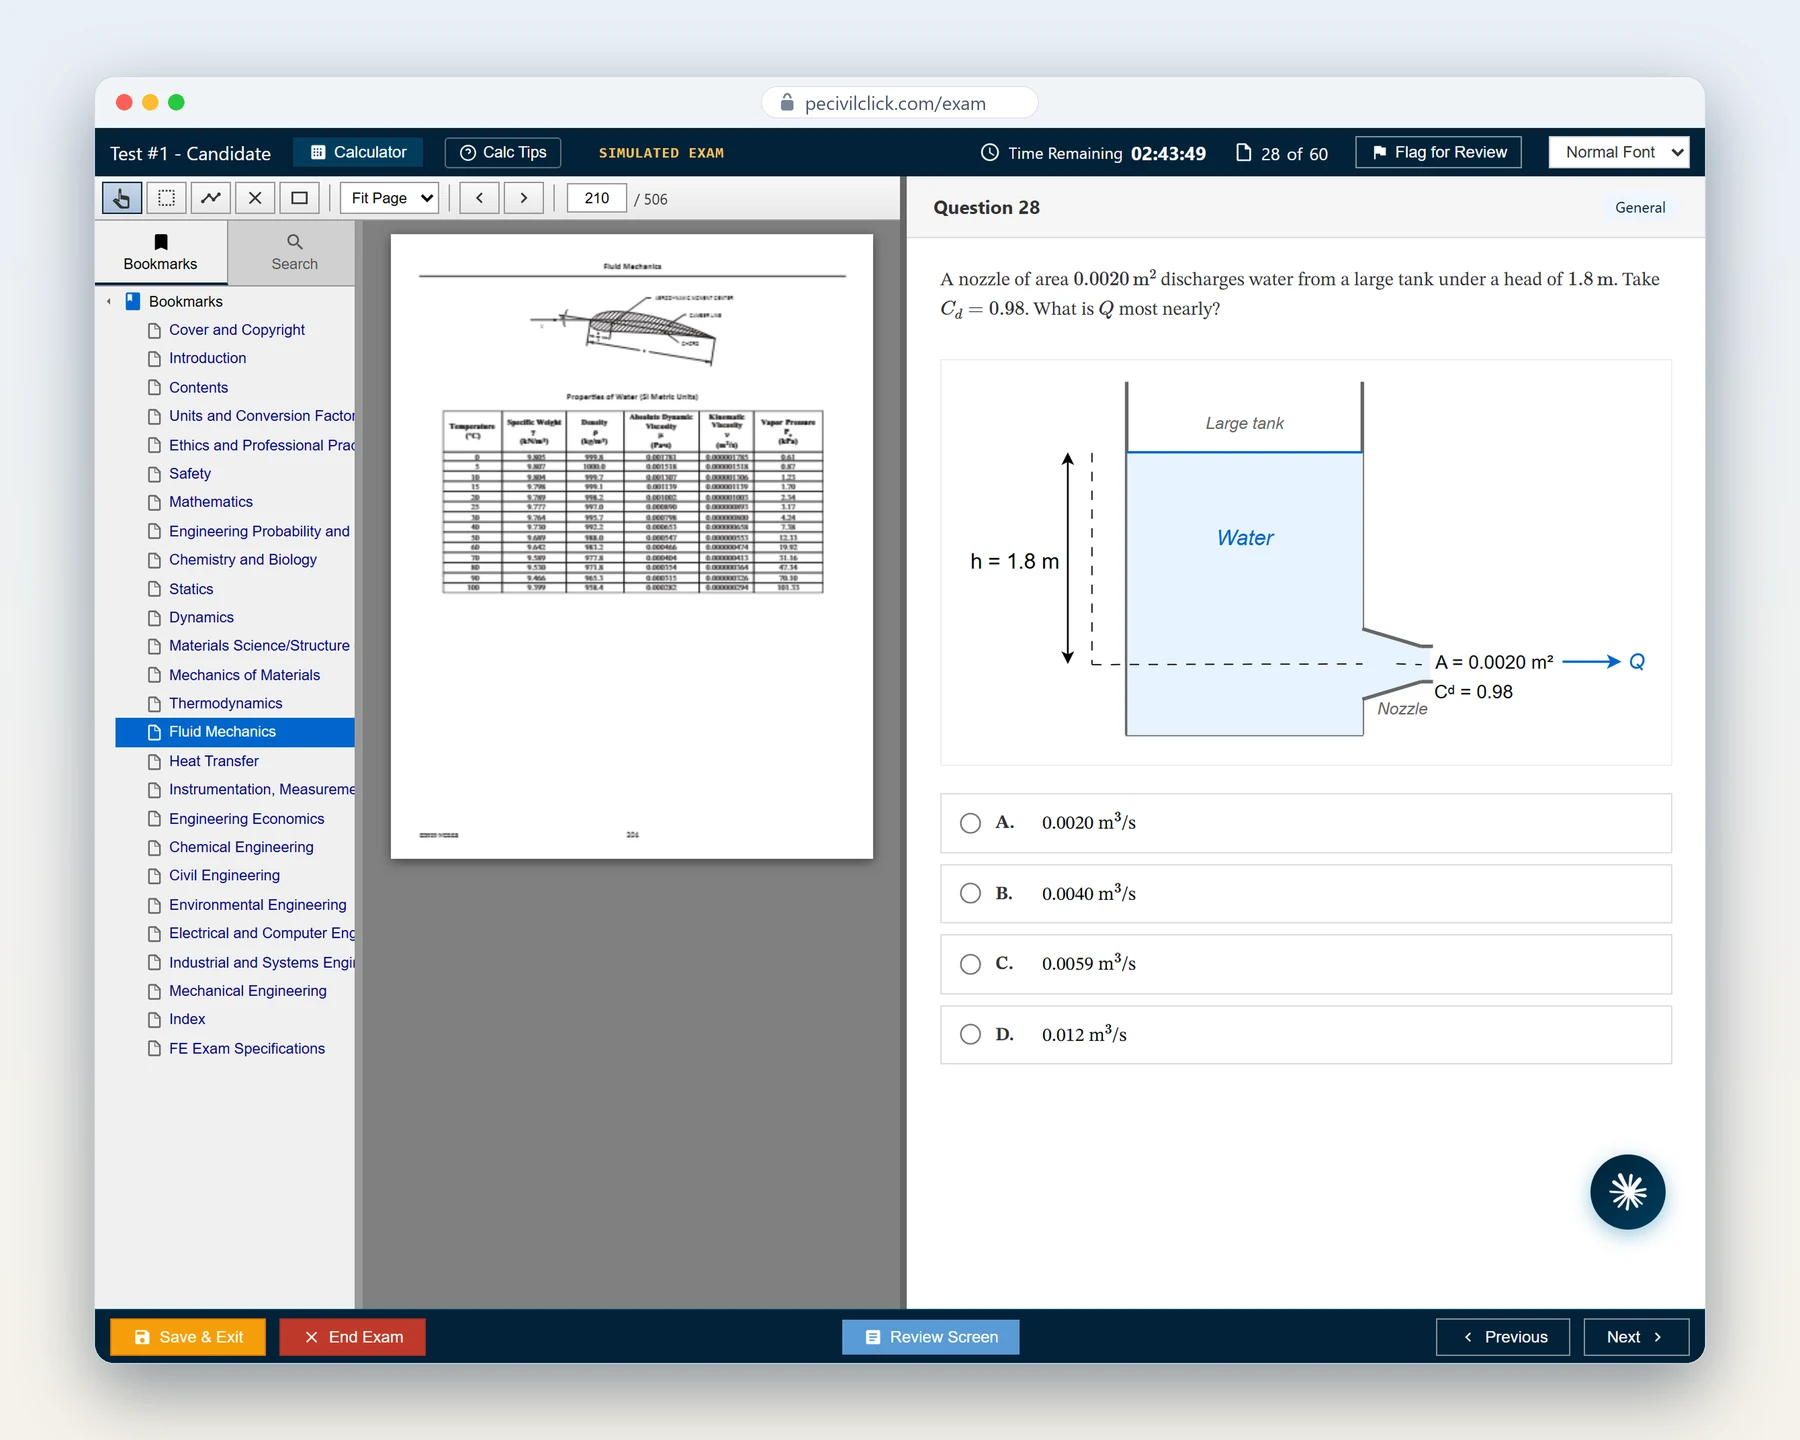Click the browser address bar

(x=900, y=103)
